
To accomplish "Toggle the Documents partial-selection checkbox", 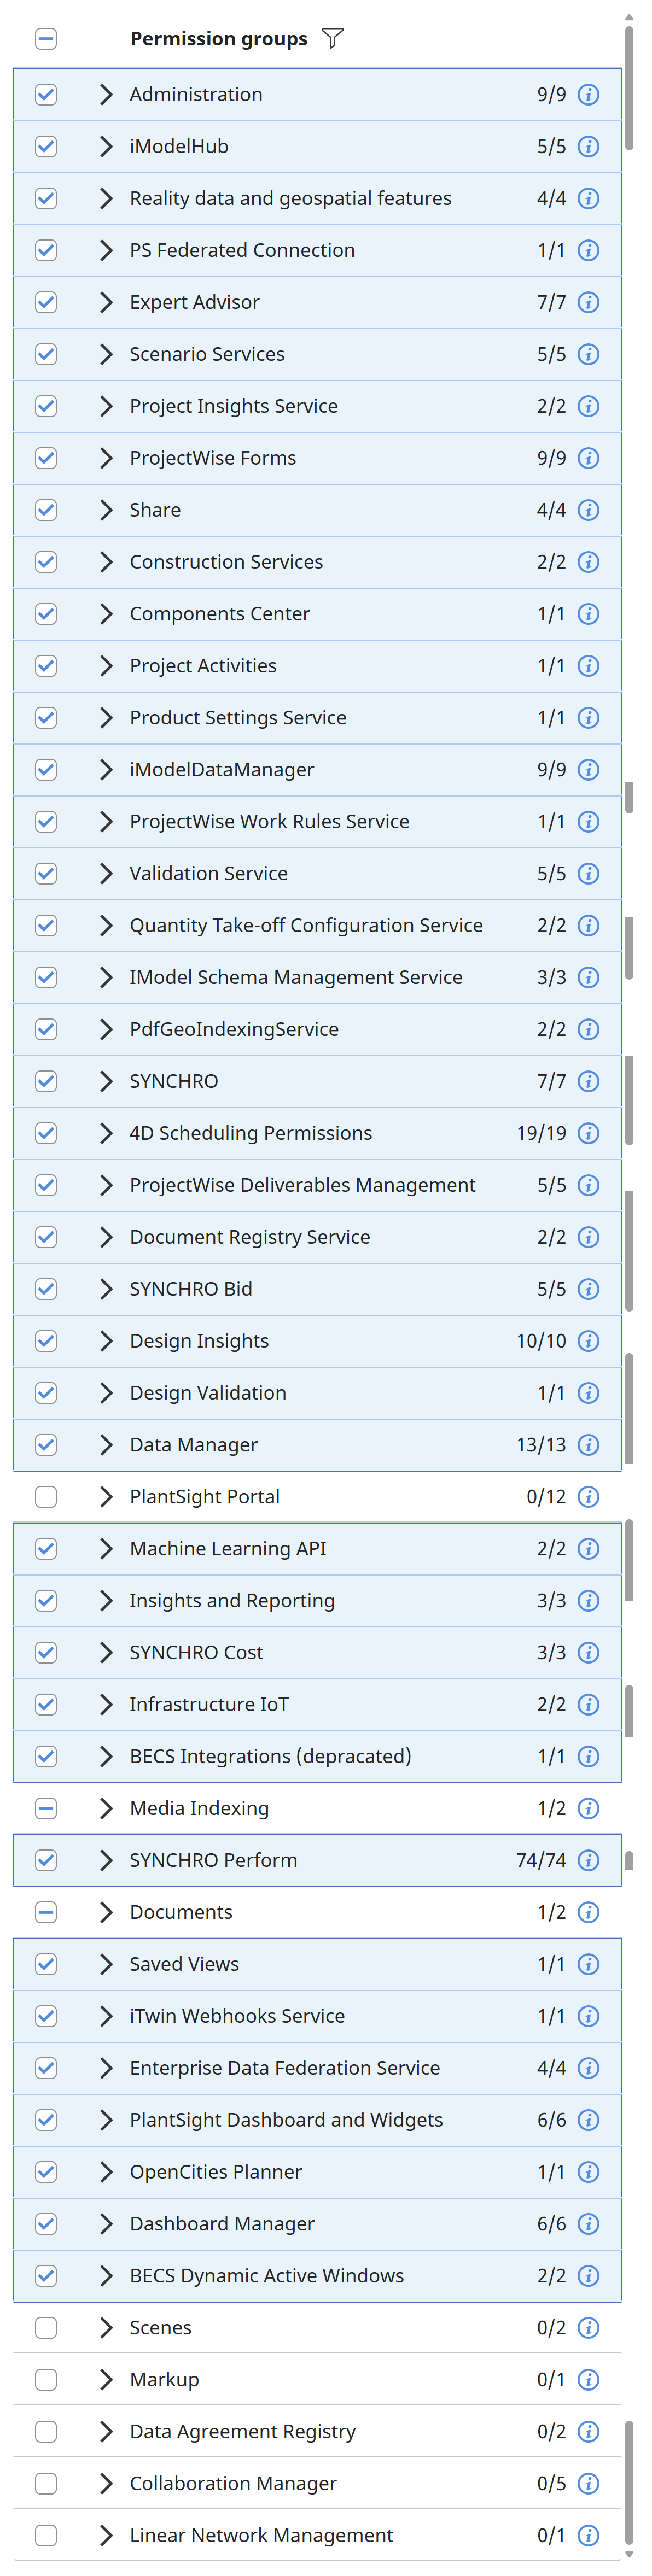I will pos(46,1912).
